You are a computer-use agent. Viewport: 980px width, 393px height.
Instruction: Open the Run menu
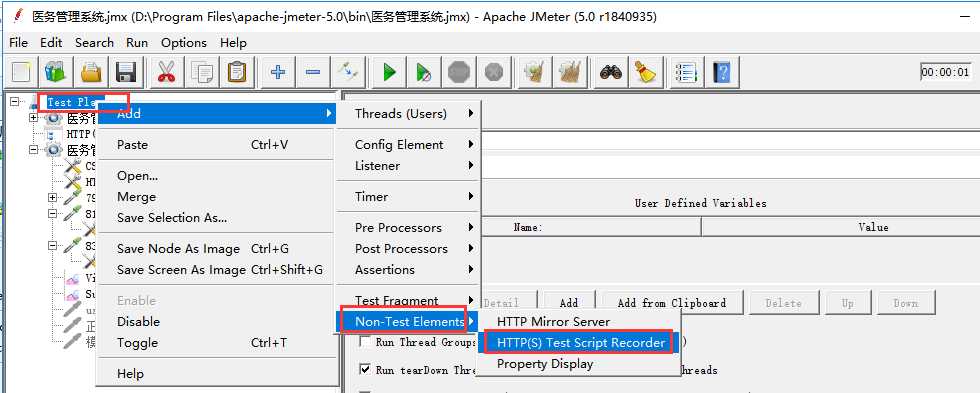click(137, 42)
